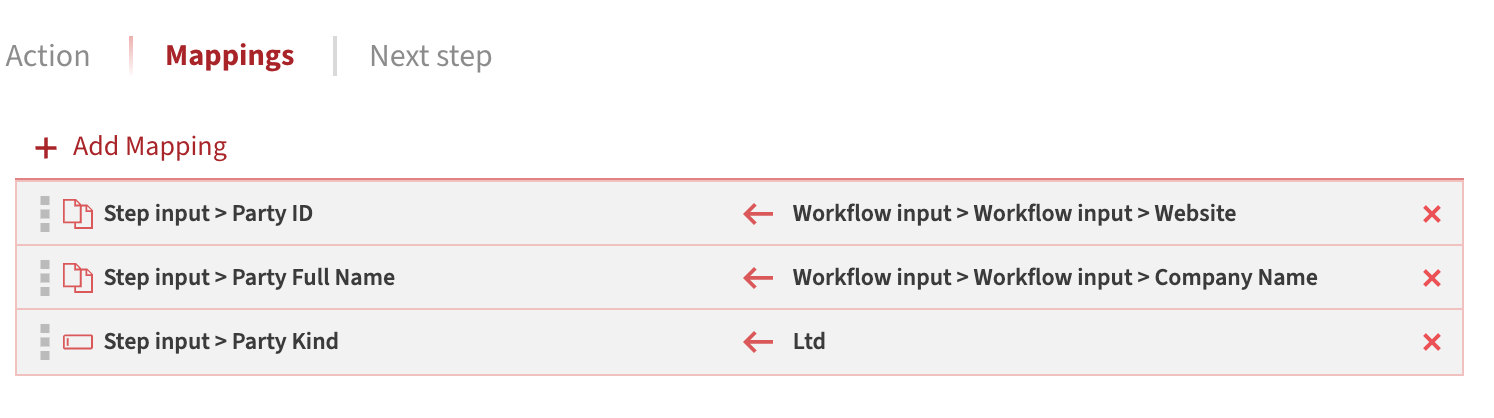The width and height of the screenshot is (1494, 418).
Task: Click the arrow icon in Party Full Name row
Action: pyautogui.click(x=758, y=278)
